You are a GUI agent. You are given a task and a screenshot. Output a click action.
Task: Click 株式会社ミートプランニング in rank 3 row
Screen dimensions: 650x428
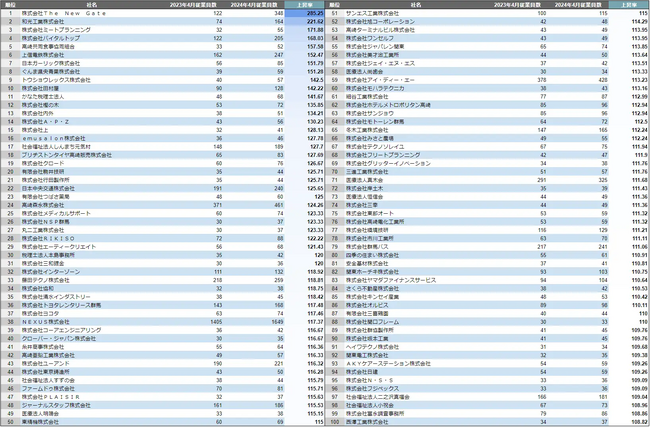(x=56, y=30)
